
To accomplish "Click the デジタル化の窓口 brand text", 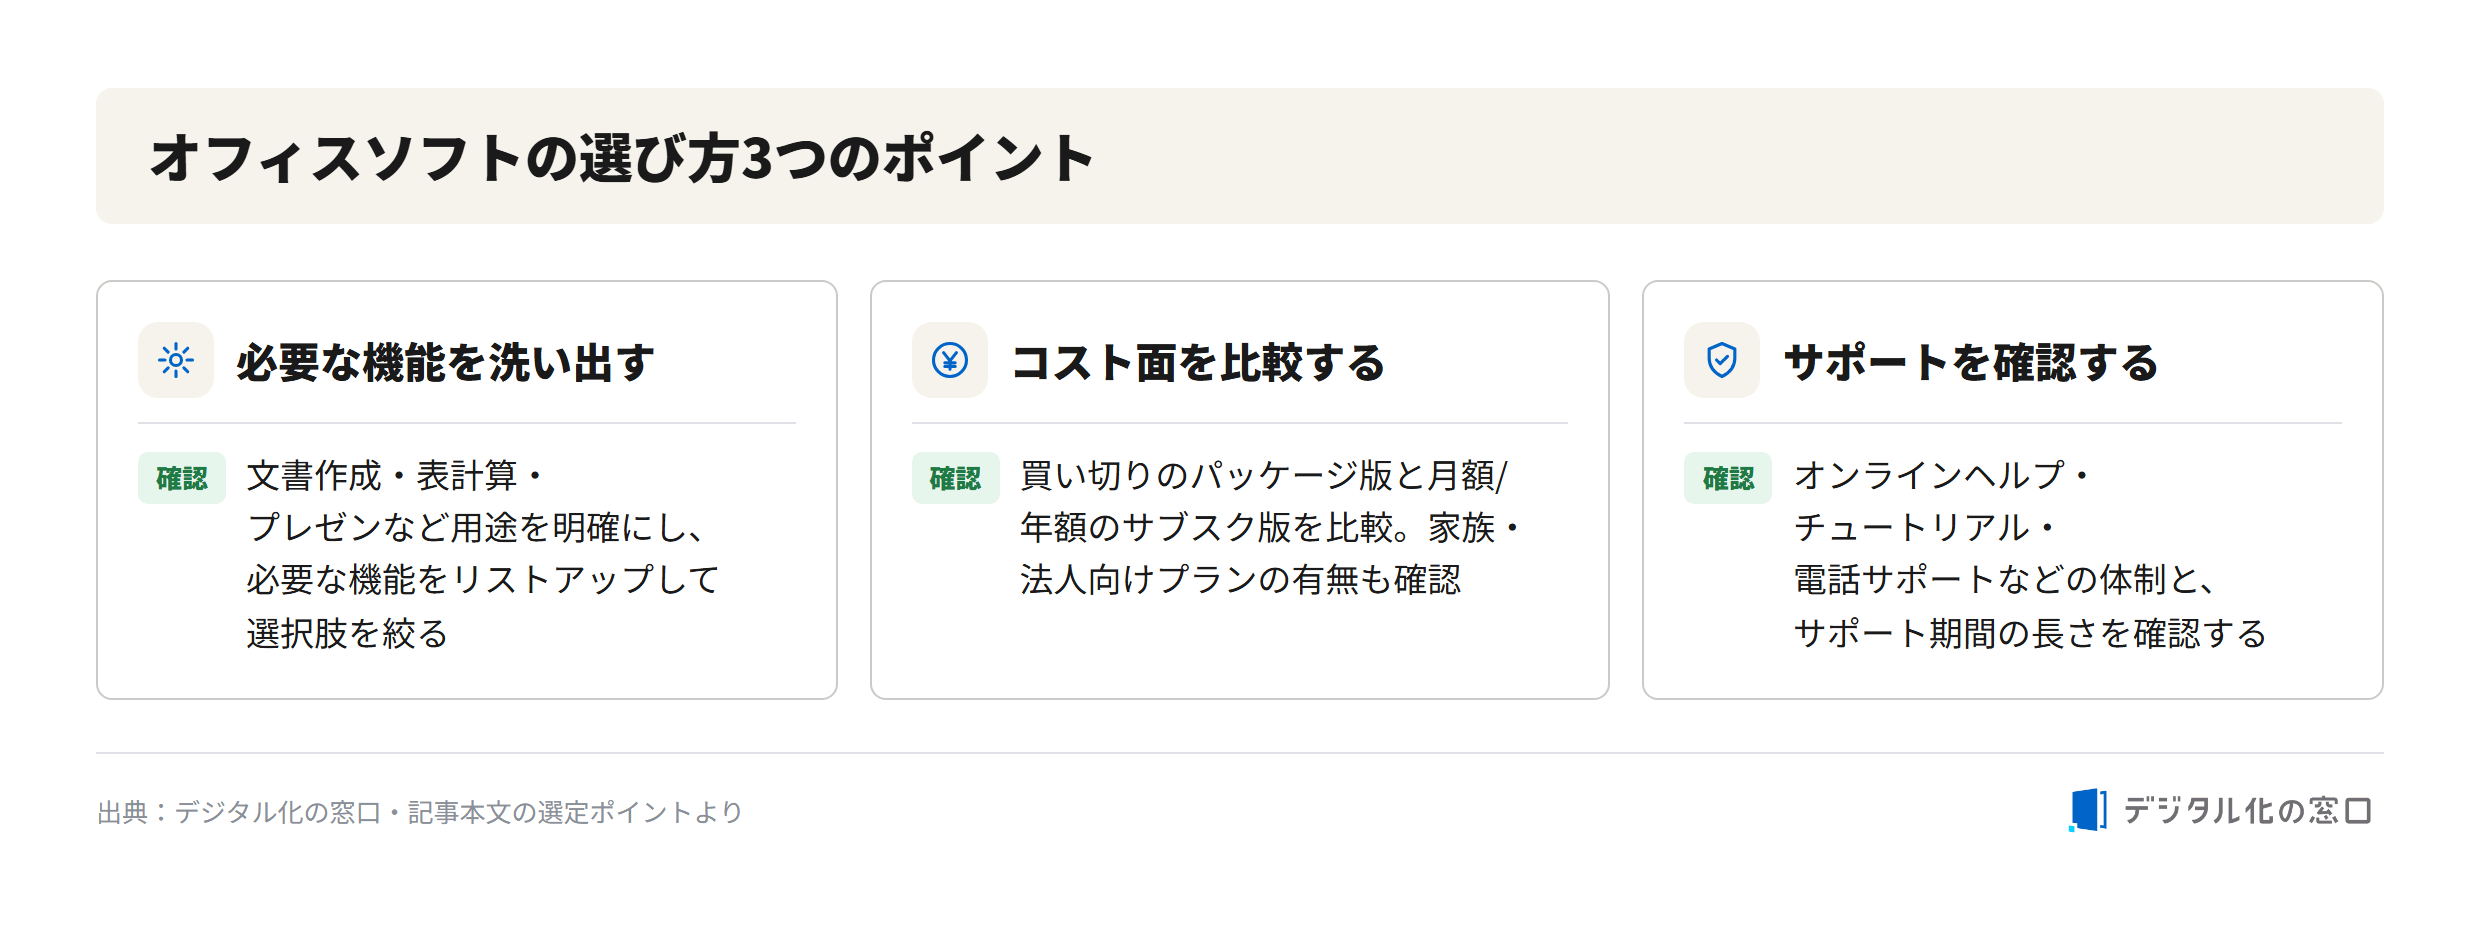I will (x=2247, y=810).
